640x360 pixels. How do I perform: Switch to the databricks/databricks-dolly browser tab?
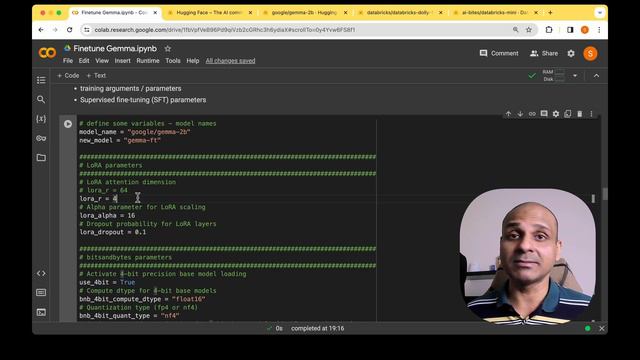400,13
